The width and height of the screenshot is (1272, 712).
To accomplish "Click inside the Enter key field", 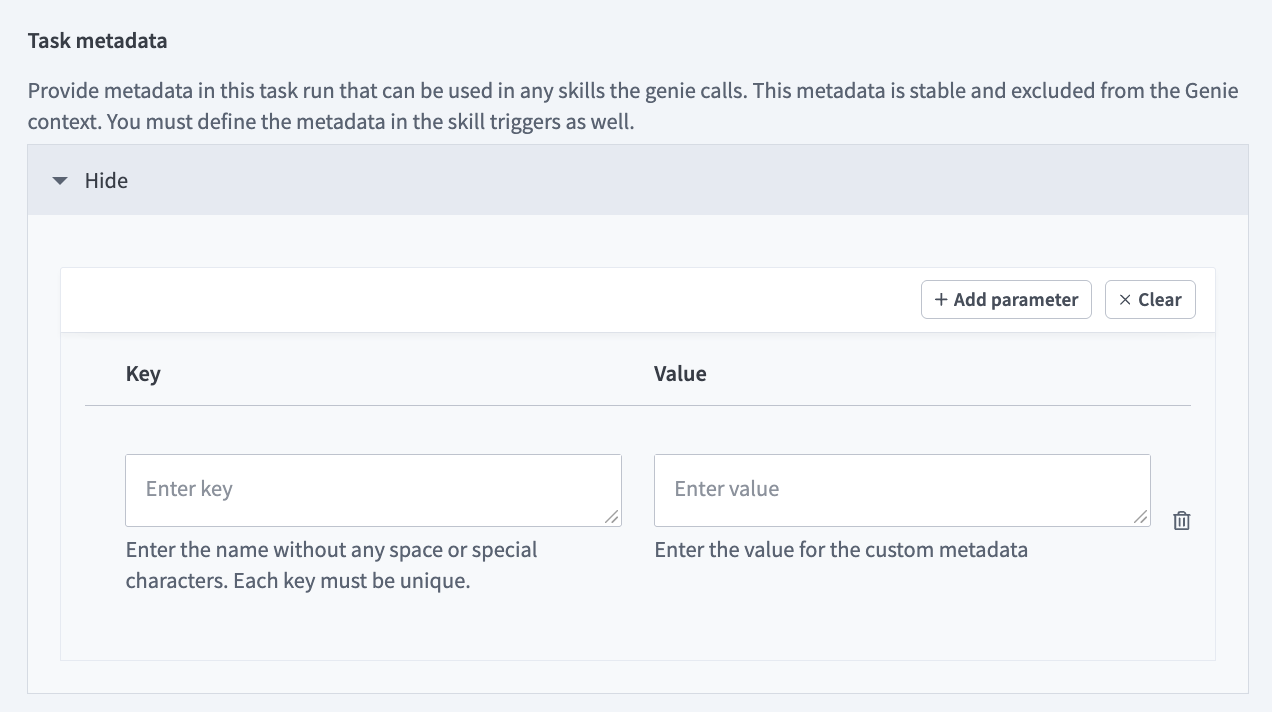I will tap(373, 490).
